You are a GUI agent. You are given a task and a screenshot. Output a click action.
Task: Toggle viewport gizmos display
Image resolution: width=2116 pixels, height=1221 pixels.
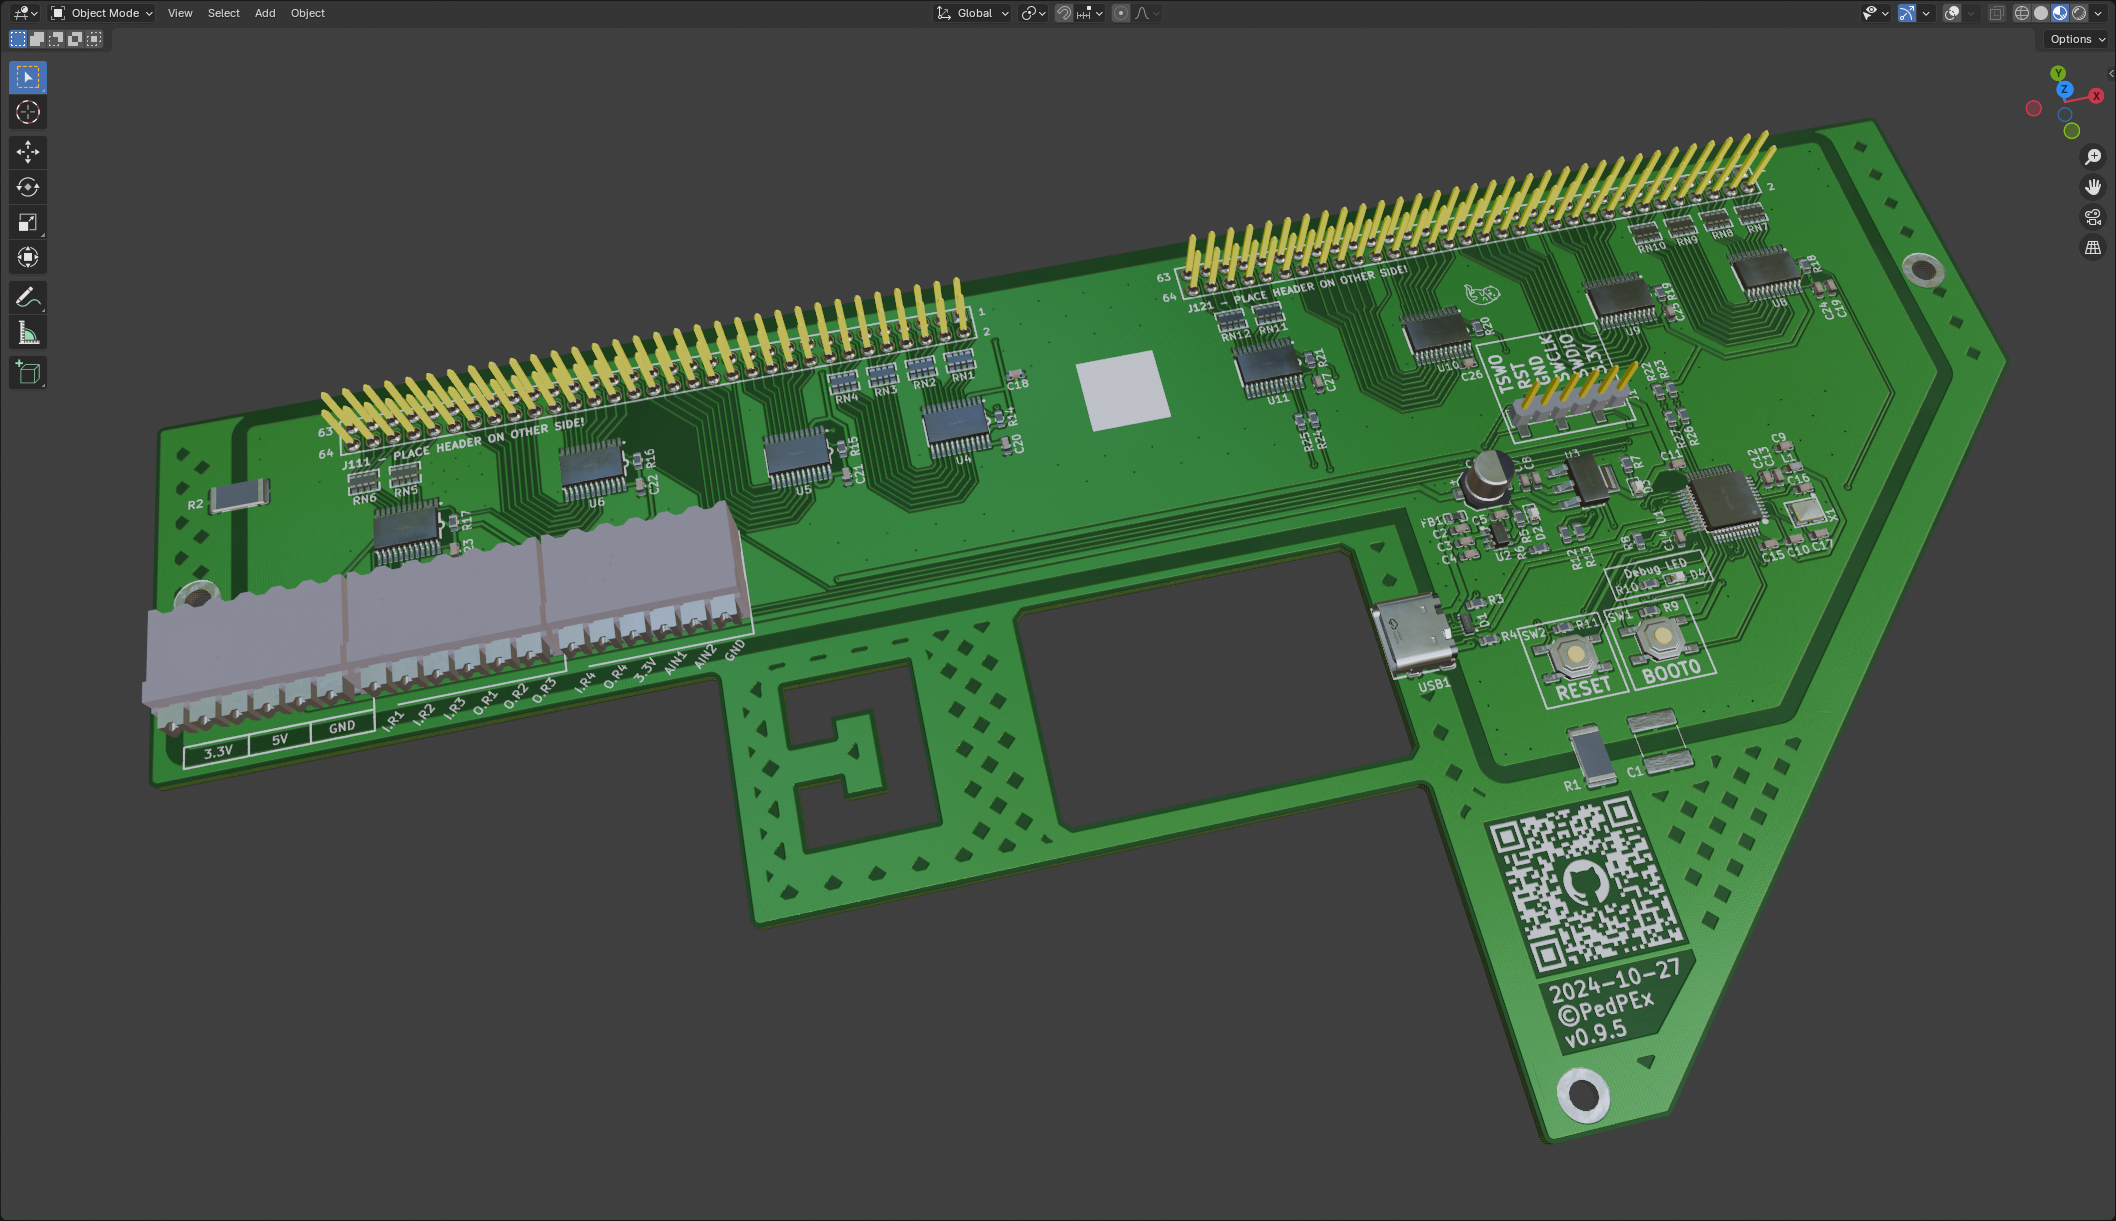pos(1907,13)
